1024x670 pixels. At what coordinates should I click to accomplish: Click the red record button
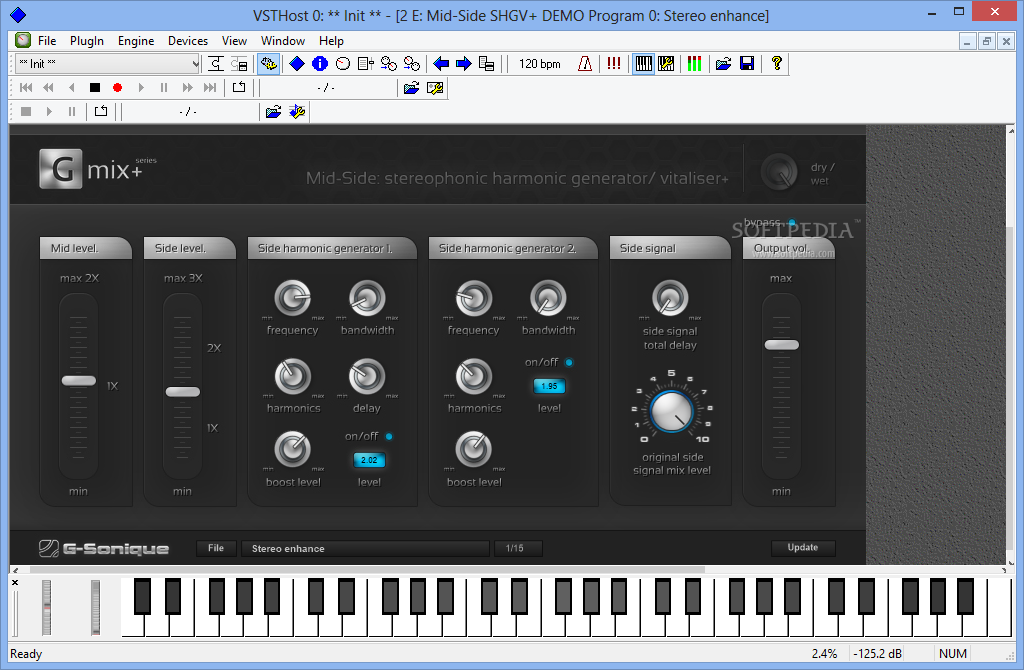click(x=118, y=88)
